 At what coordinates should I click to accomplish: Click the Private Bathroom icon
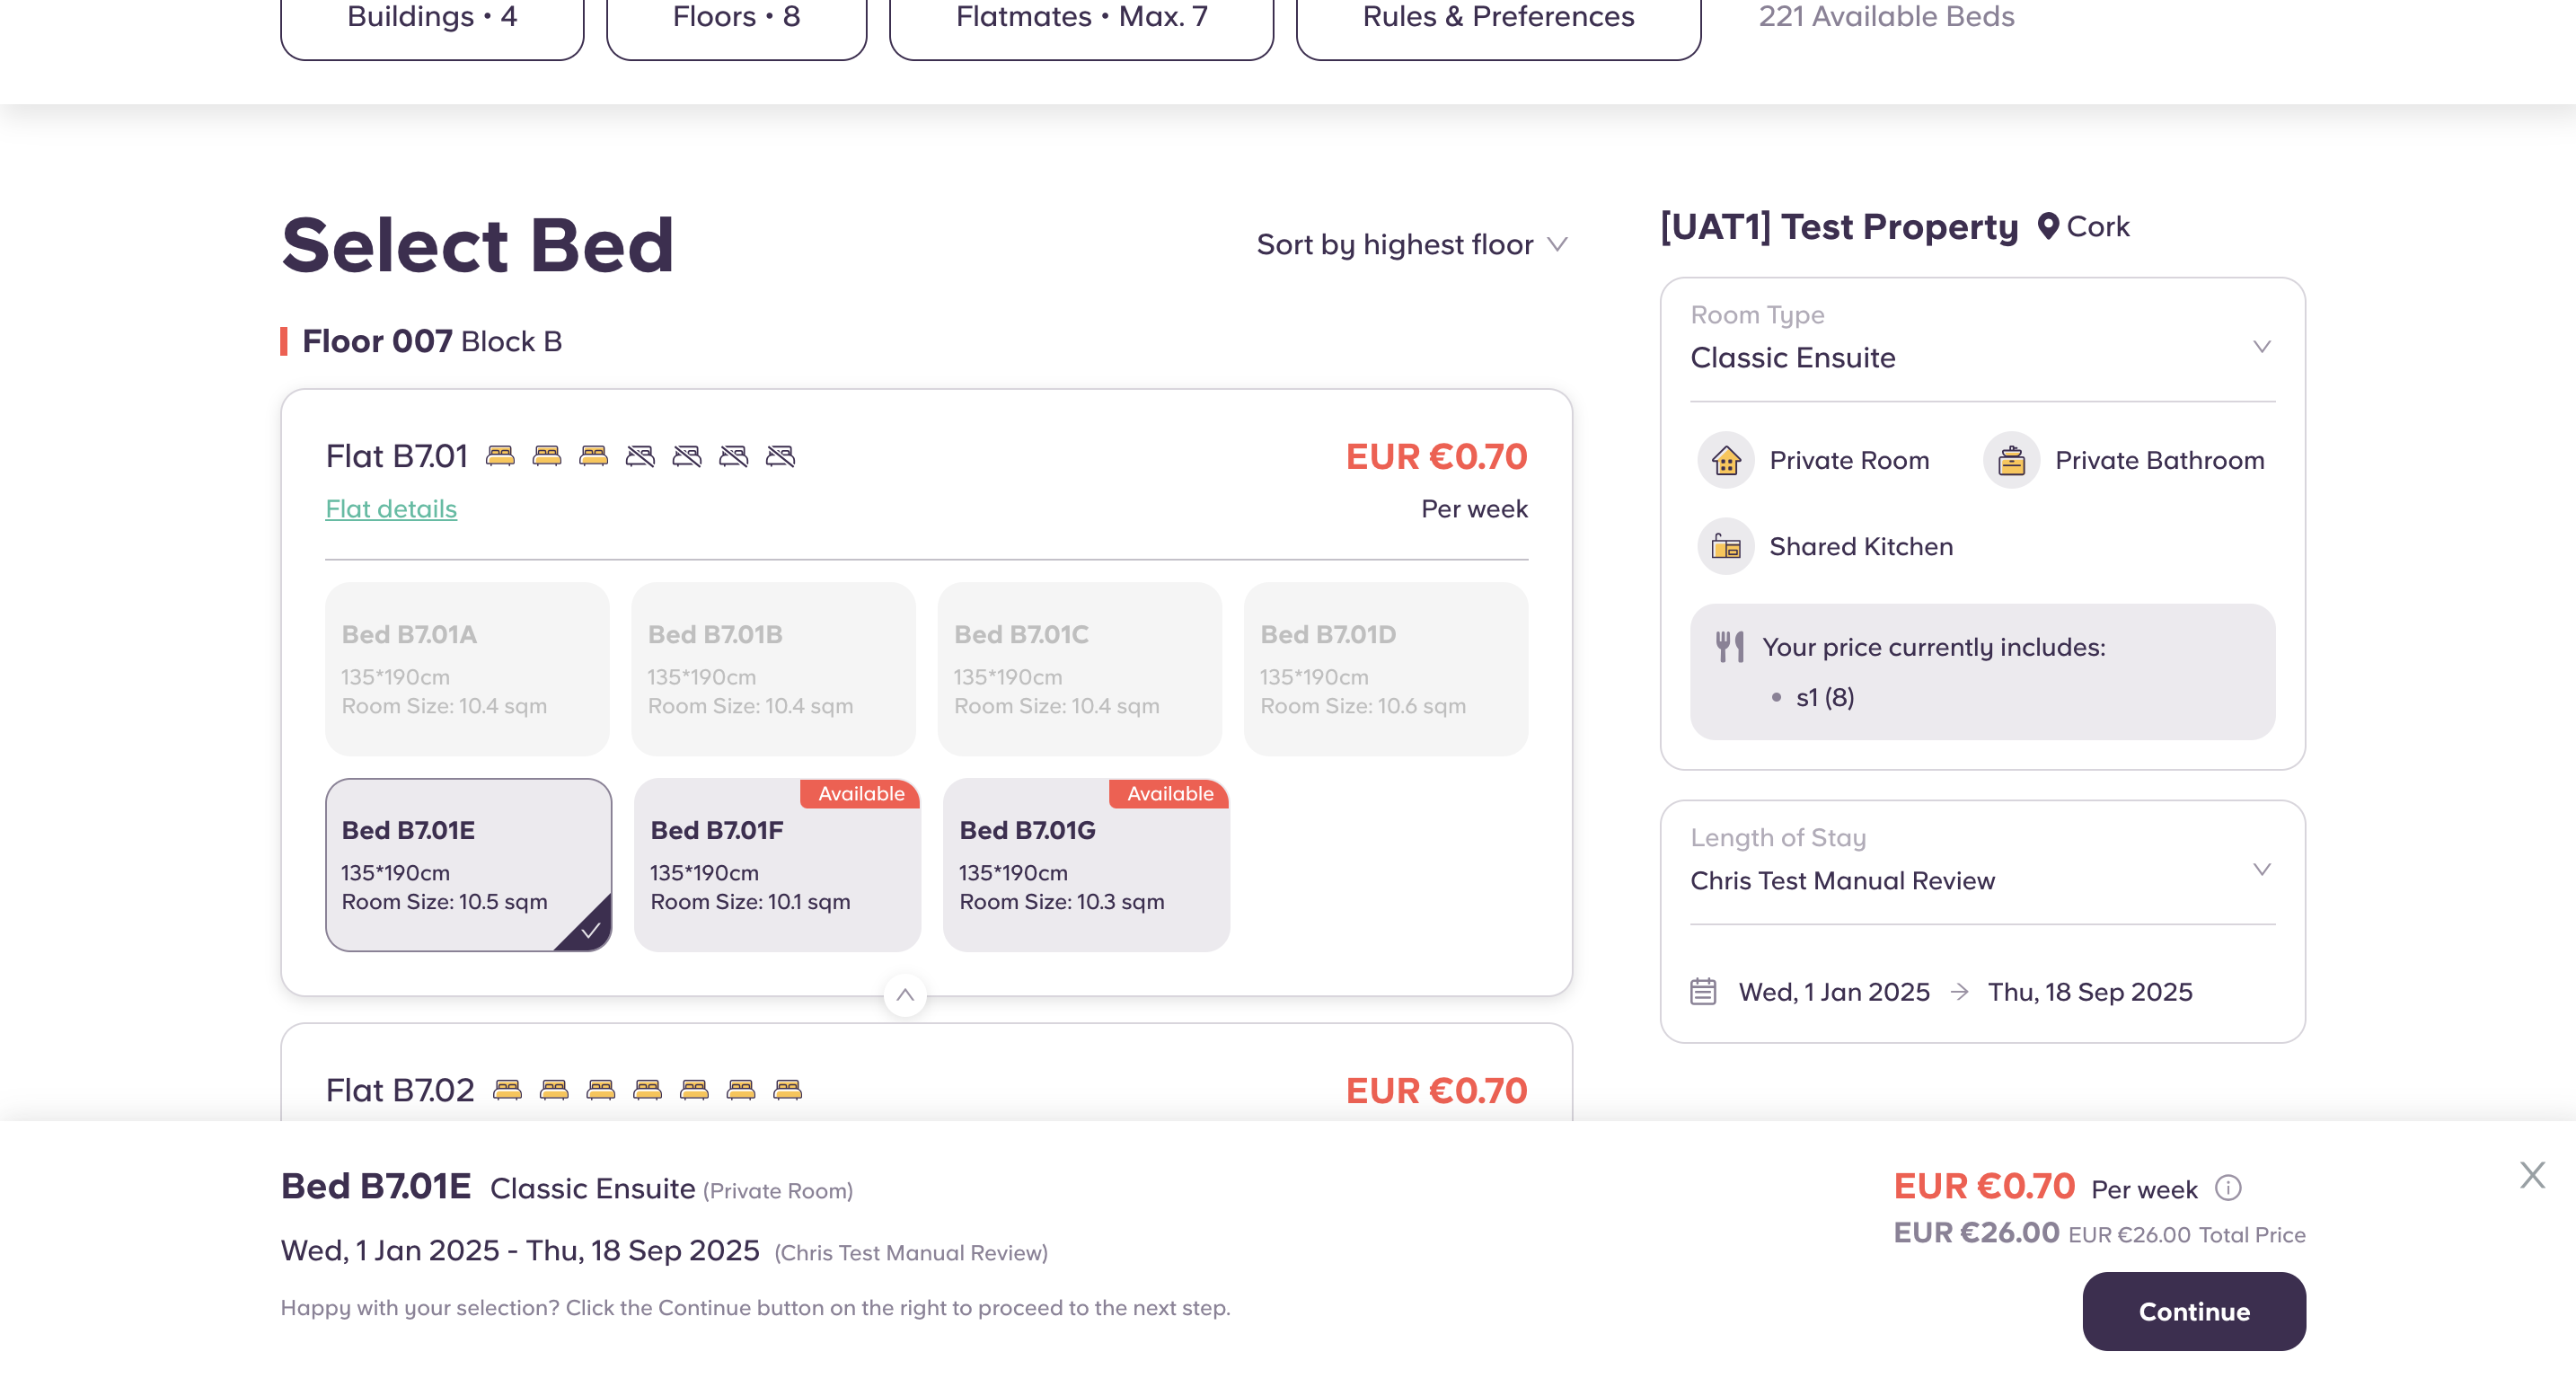2011,460
